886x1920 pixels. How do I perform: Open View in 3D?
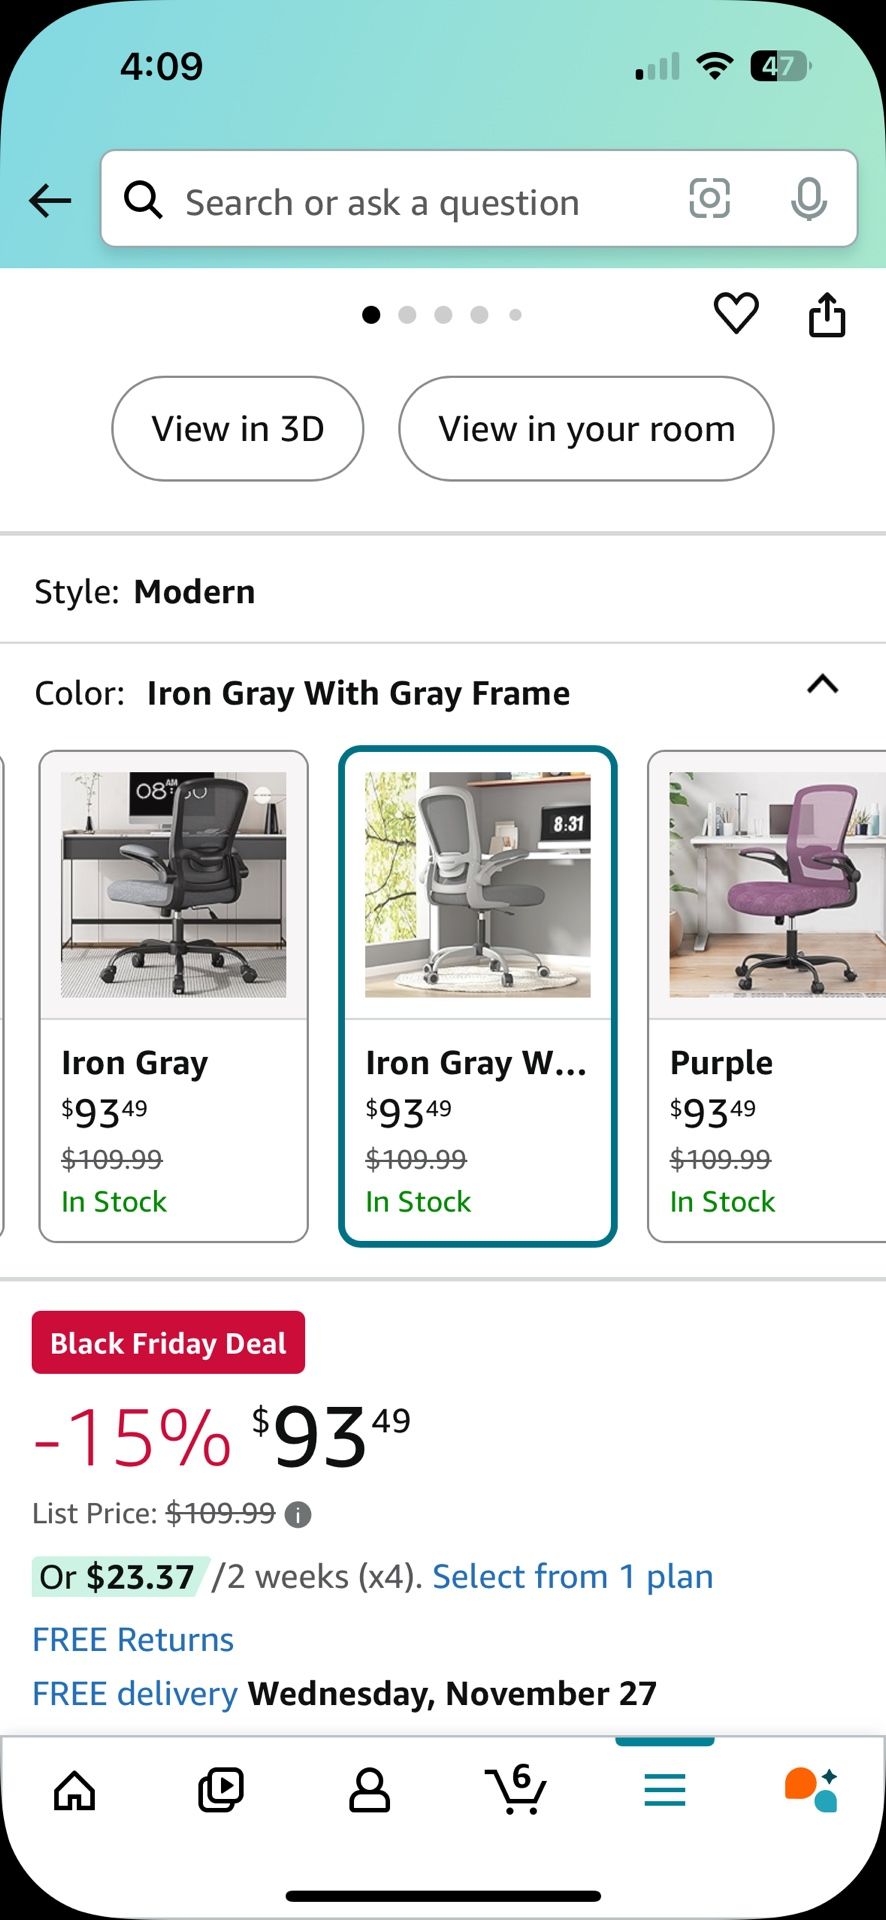pyautogui.click(x=237, y=428)
